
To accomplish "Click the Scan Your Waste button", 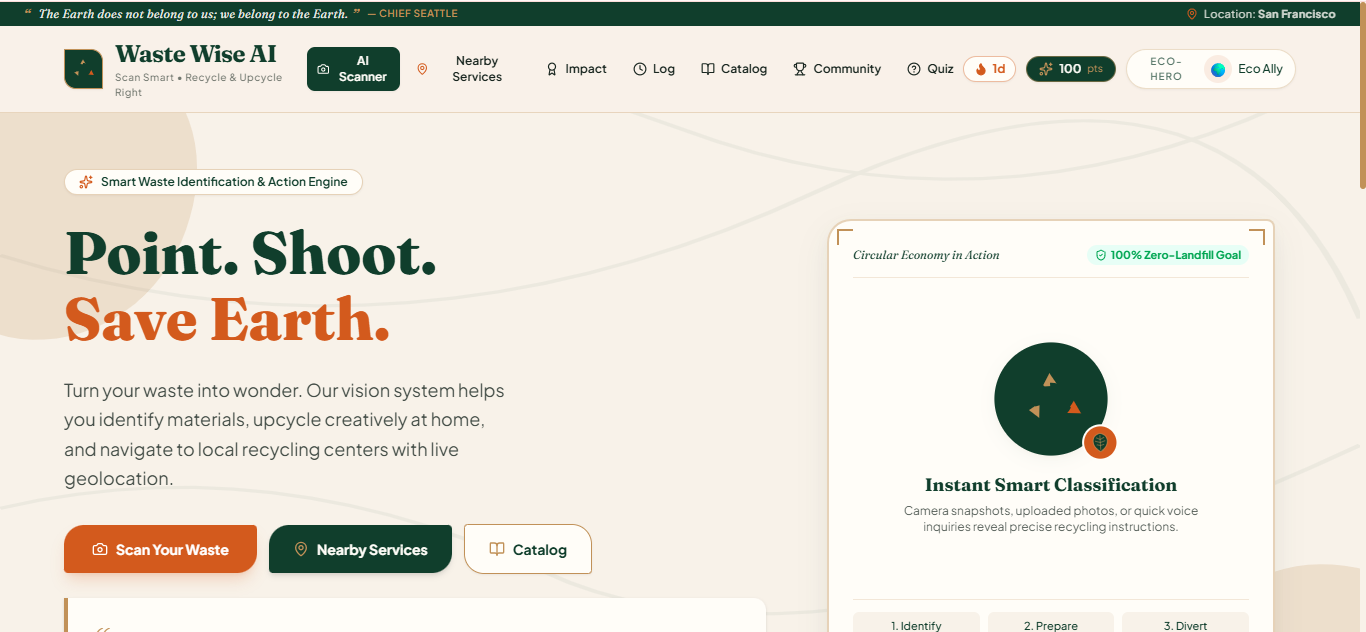I will pos(160,549).
